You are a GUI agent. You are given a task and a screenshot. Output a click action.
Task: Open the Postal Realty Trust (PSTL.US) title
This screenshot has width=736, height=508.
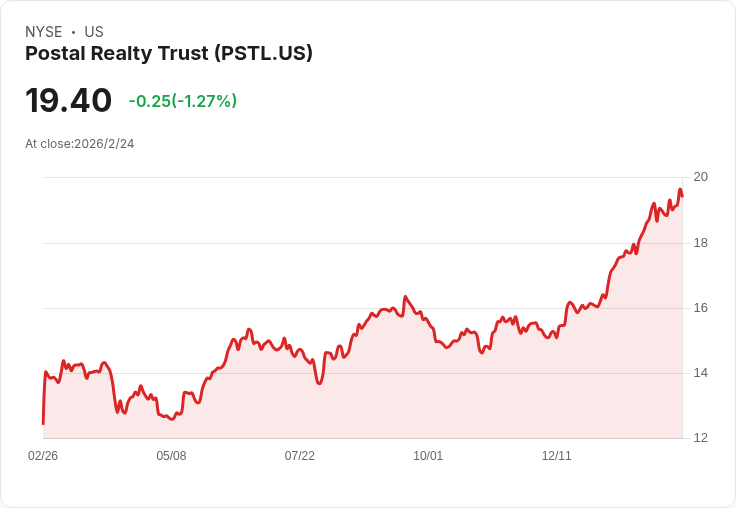169,54
